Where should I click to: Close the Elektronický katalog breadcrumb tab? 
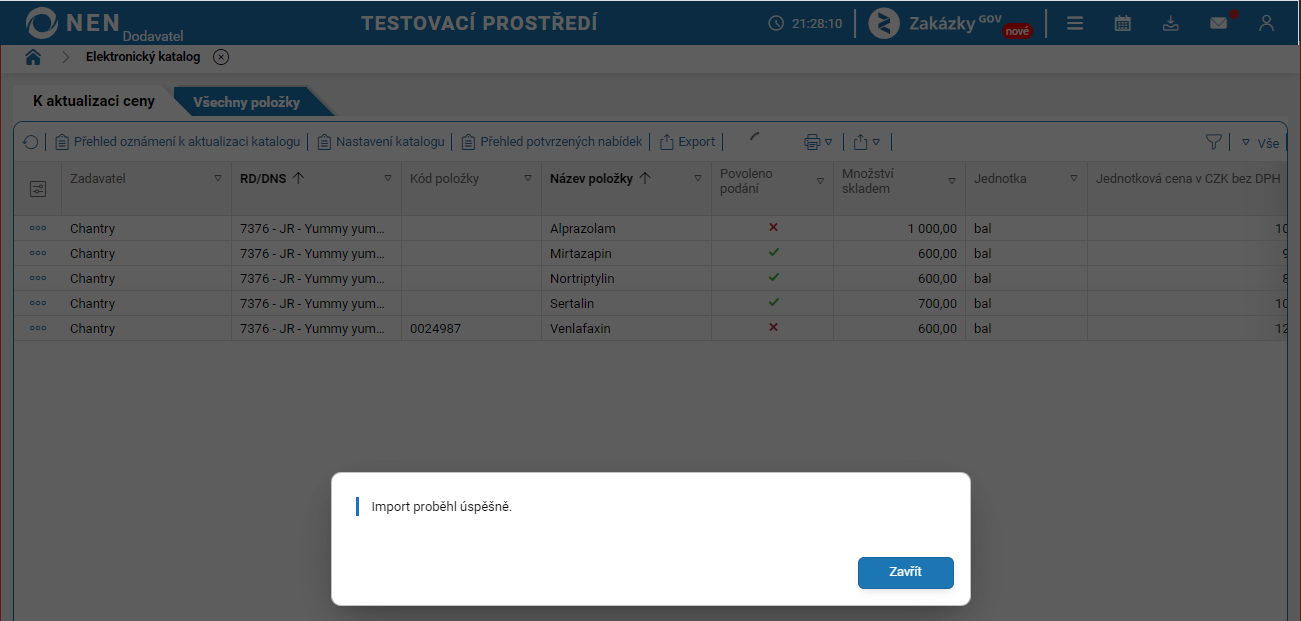[x=221, y=57]
